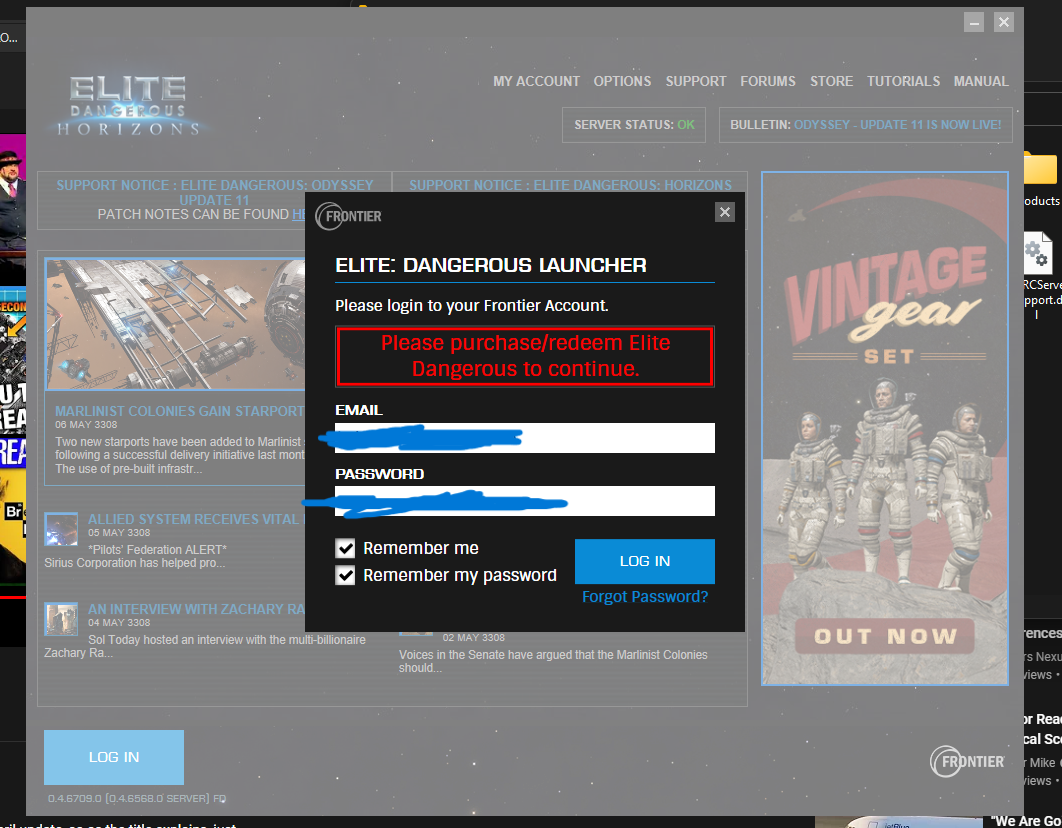Open Marlinist Colonies Gain Starports article

(179, 411)
